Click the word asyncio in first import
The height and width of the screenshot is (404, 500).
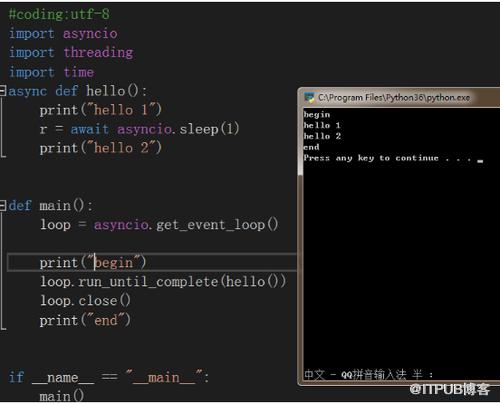coord(90,34)
